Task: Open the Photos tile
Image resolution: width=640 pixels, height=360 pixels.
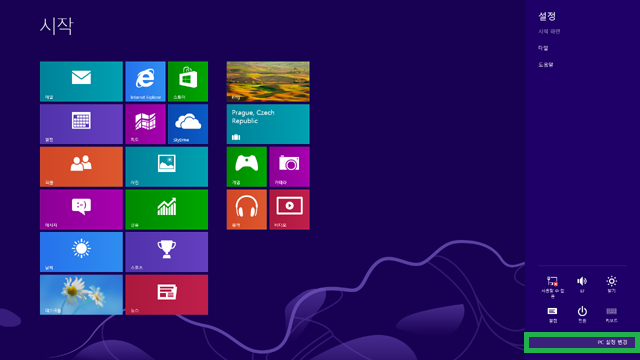Action: point(167,167)
